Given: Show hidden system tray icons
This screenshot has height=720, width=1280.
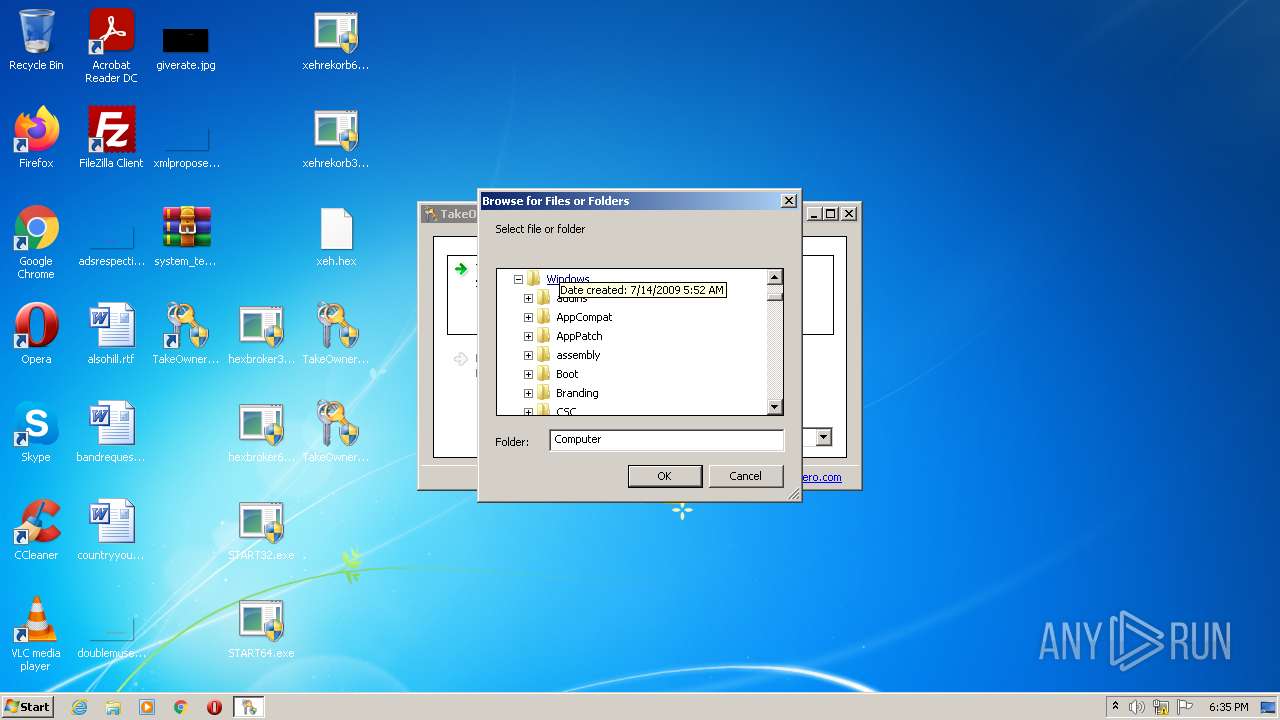Looking at the screenshot, I should [1115, 707].
